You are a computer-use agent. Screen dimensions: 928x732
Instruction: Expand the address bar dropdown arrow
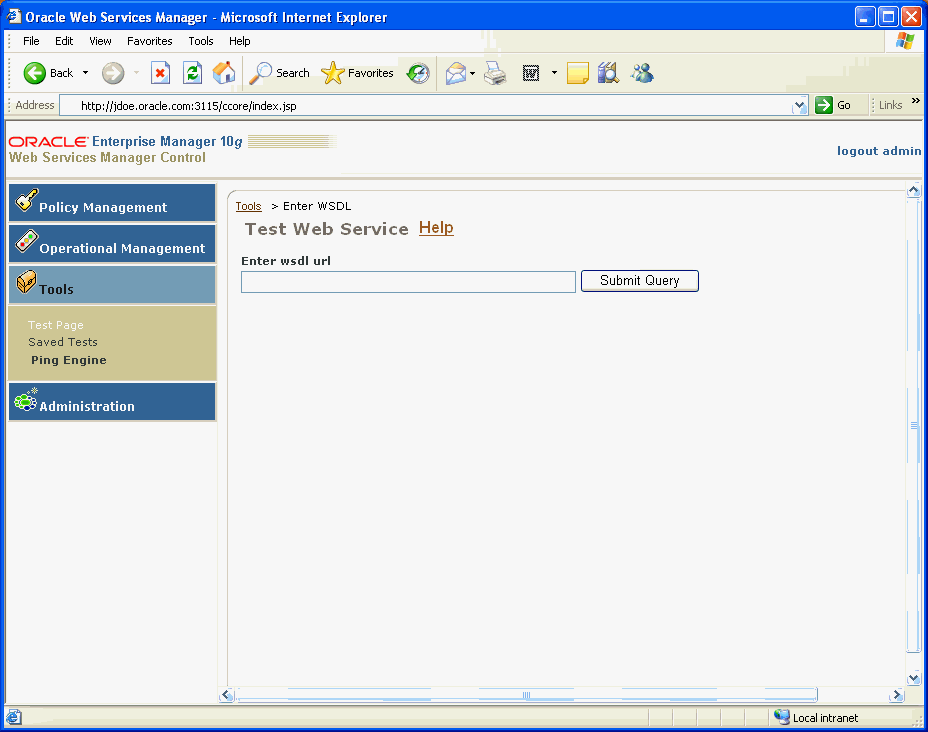click(800, 106)
